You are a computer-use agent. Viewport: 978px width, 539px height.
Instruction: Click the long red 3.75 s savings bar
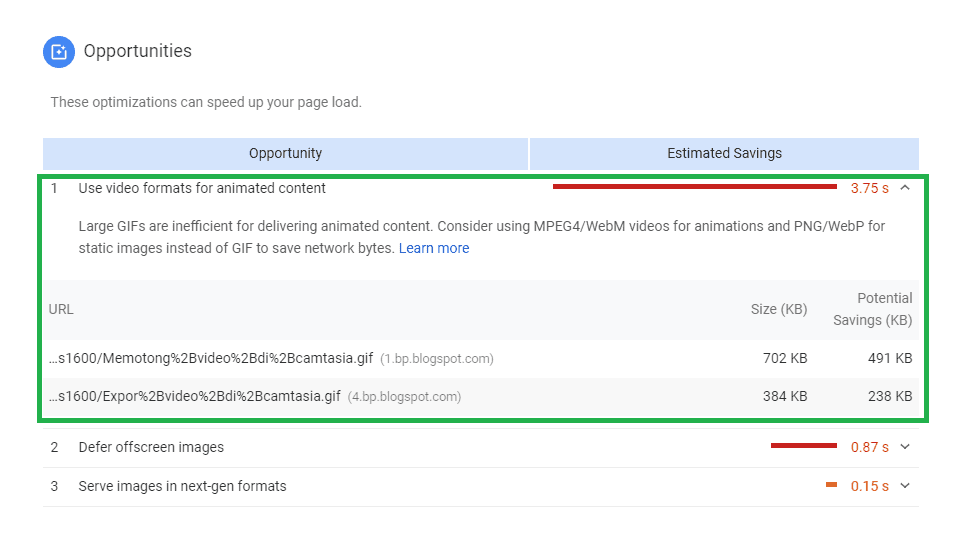695,187
